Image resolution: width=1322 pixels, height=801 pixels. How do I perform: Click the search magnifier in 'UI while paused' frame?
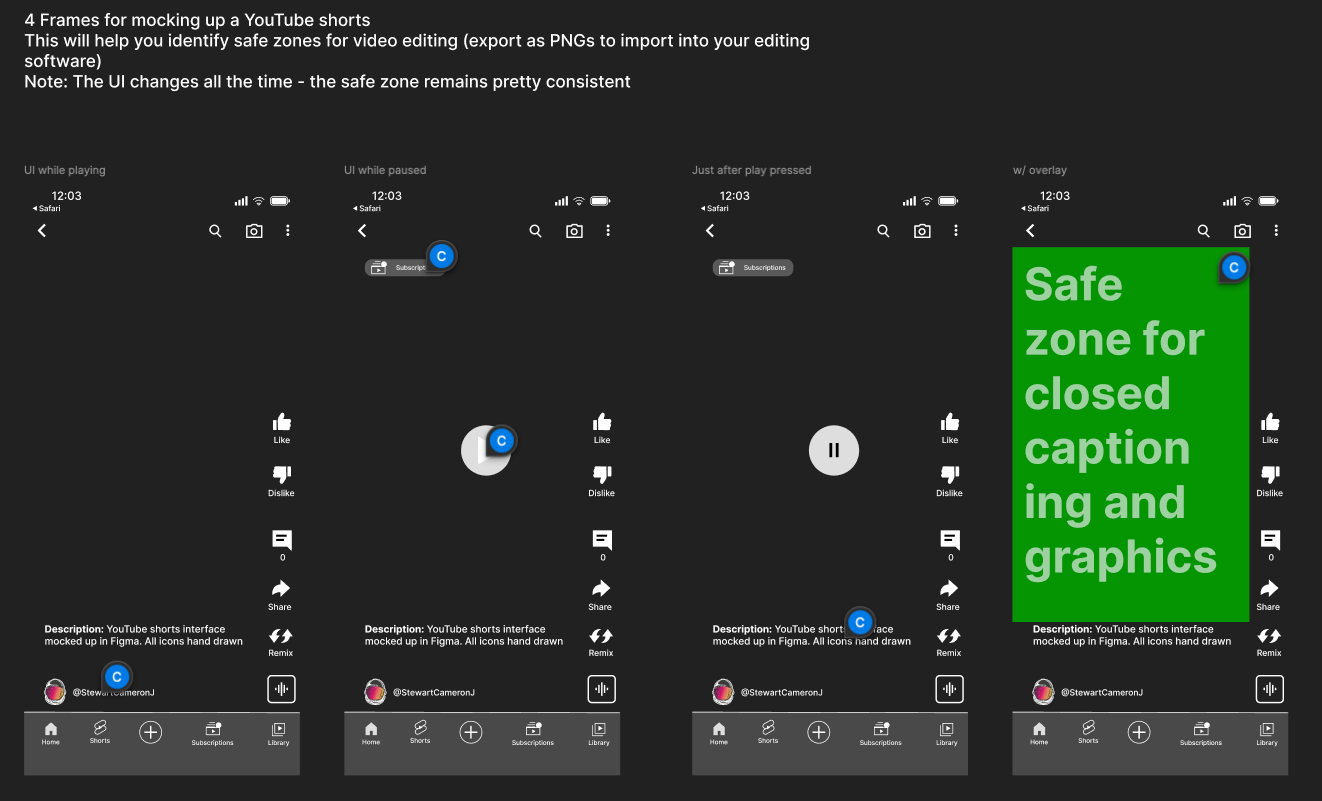[x=536, y=231]
